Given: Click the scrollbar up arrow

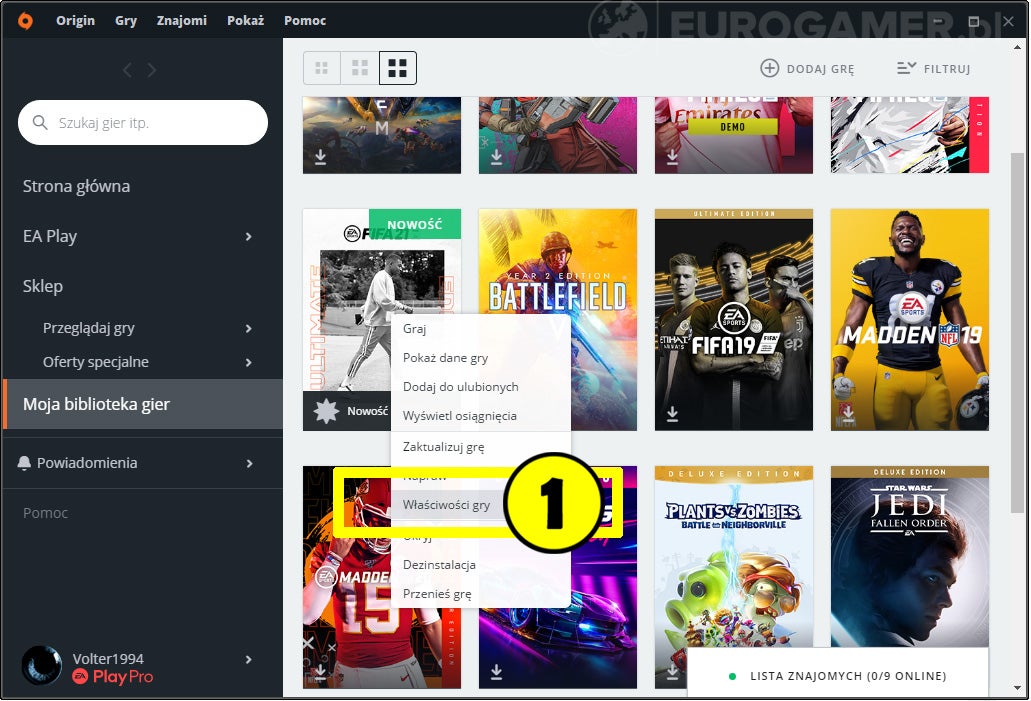Looking at the screenshot, I should point(1017,47).
